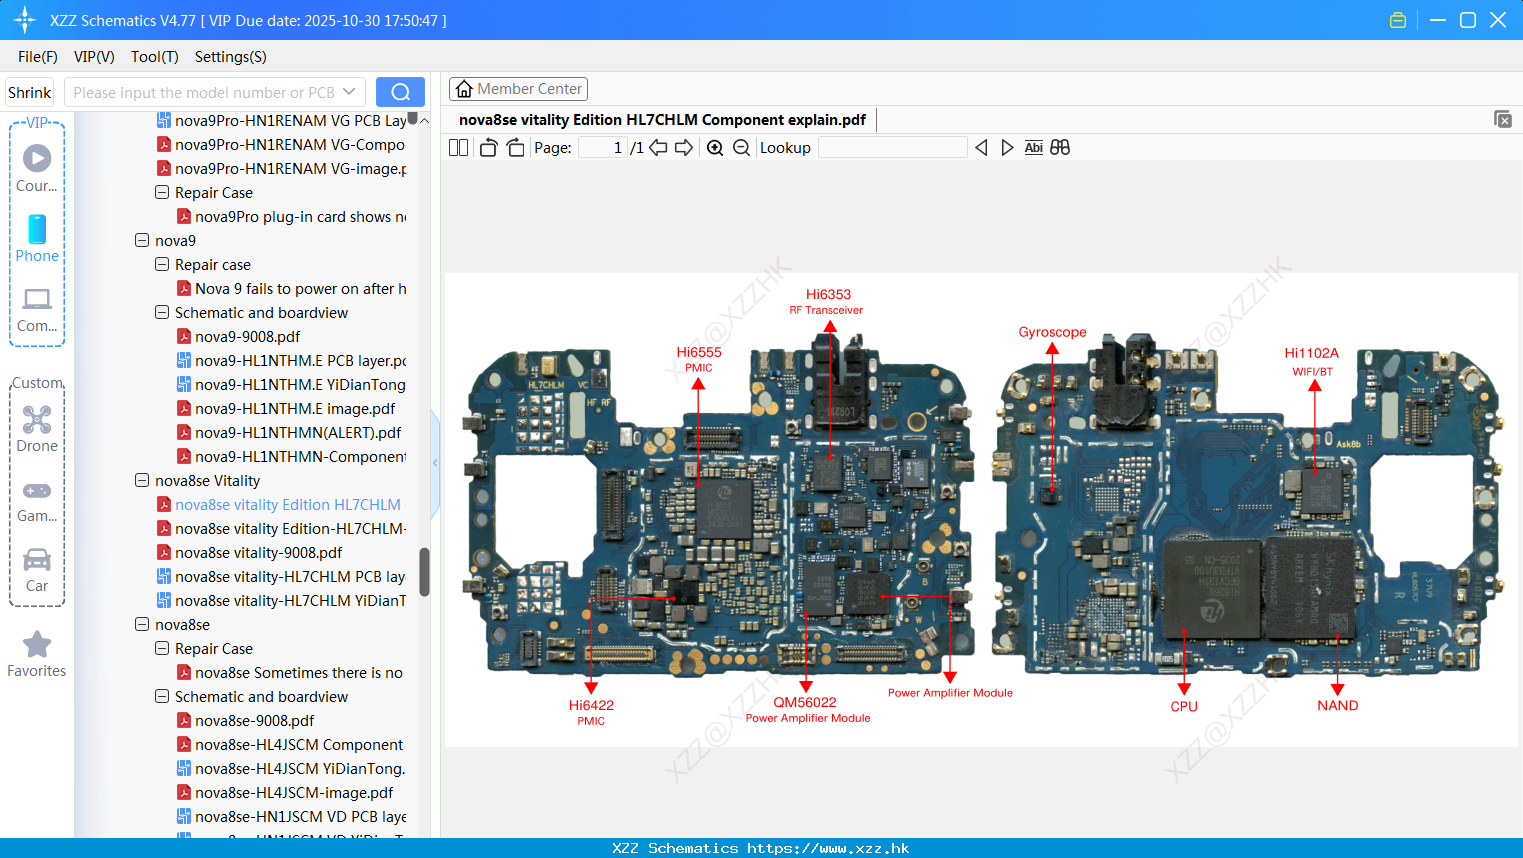Open nova8se vitality-9008.pdf
1523x858 pixels.
pos(249,552)
